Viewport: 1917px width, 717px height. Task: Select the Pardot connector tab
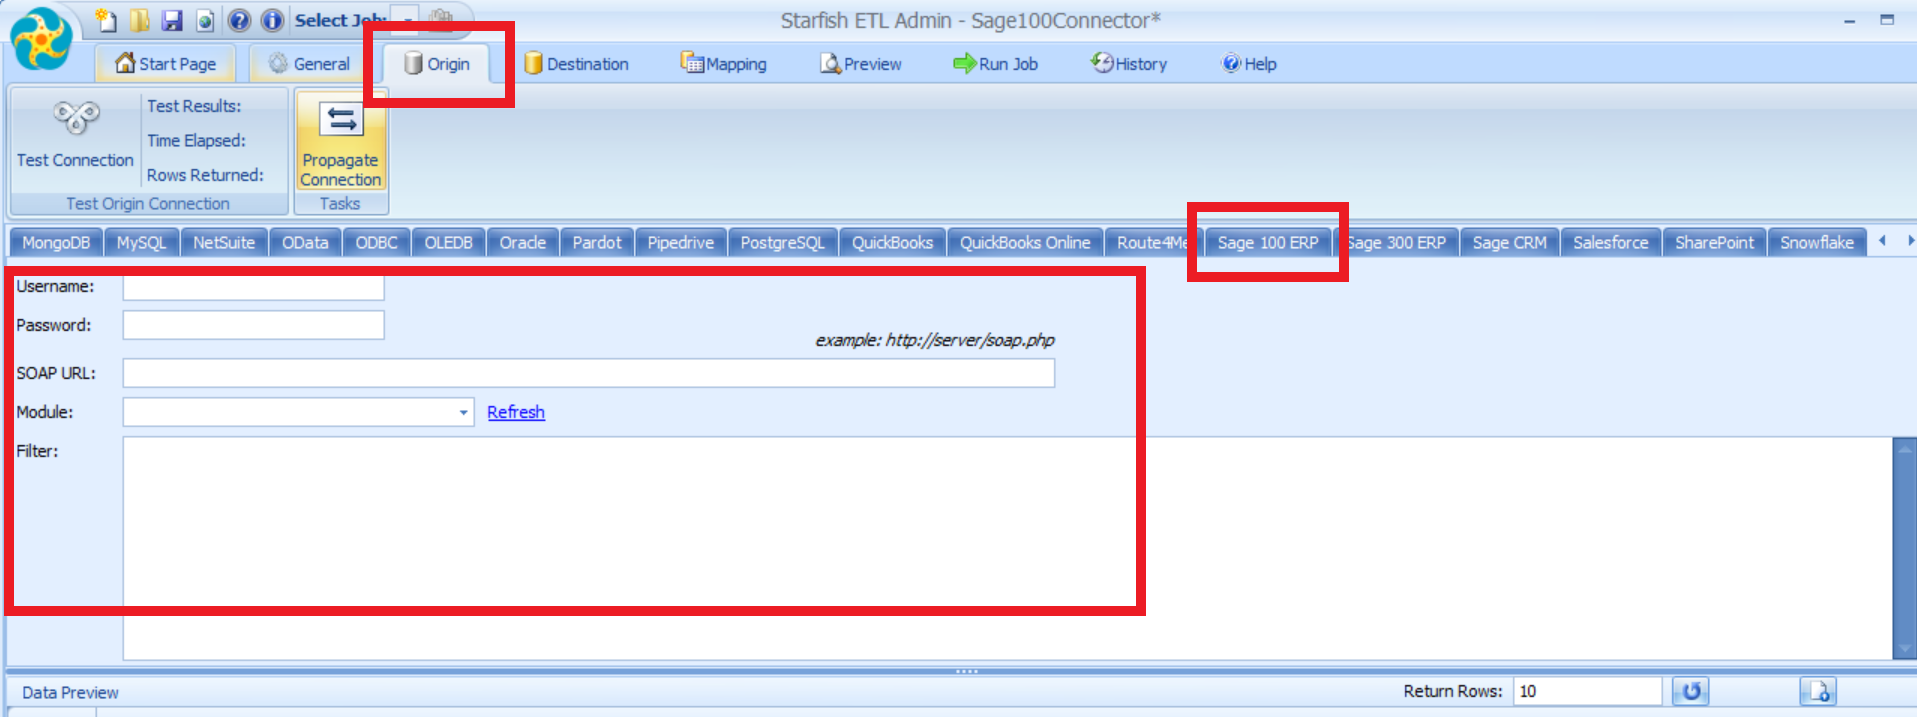pyautogui.click(x=597, y=243)
